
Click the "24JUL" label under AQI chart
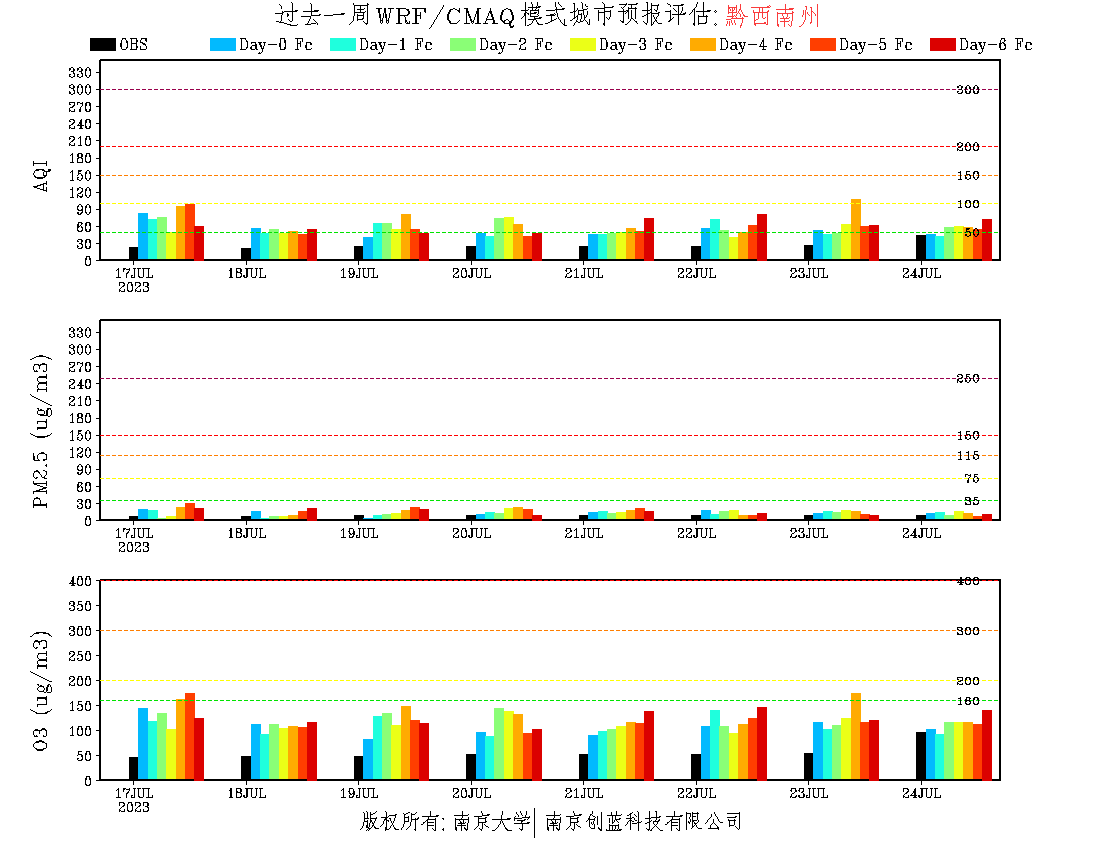(921, 274)
